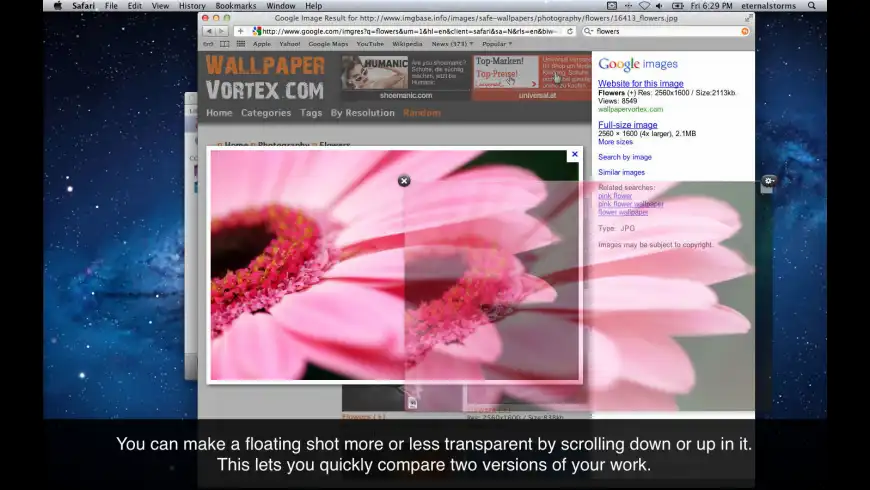Open the View menu
Image resolution: width=870 pixels, height=490 pixels.
pyautogui.click(x=160, y=6)
